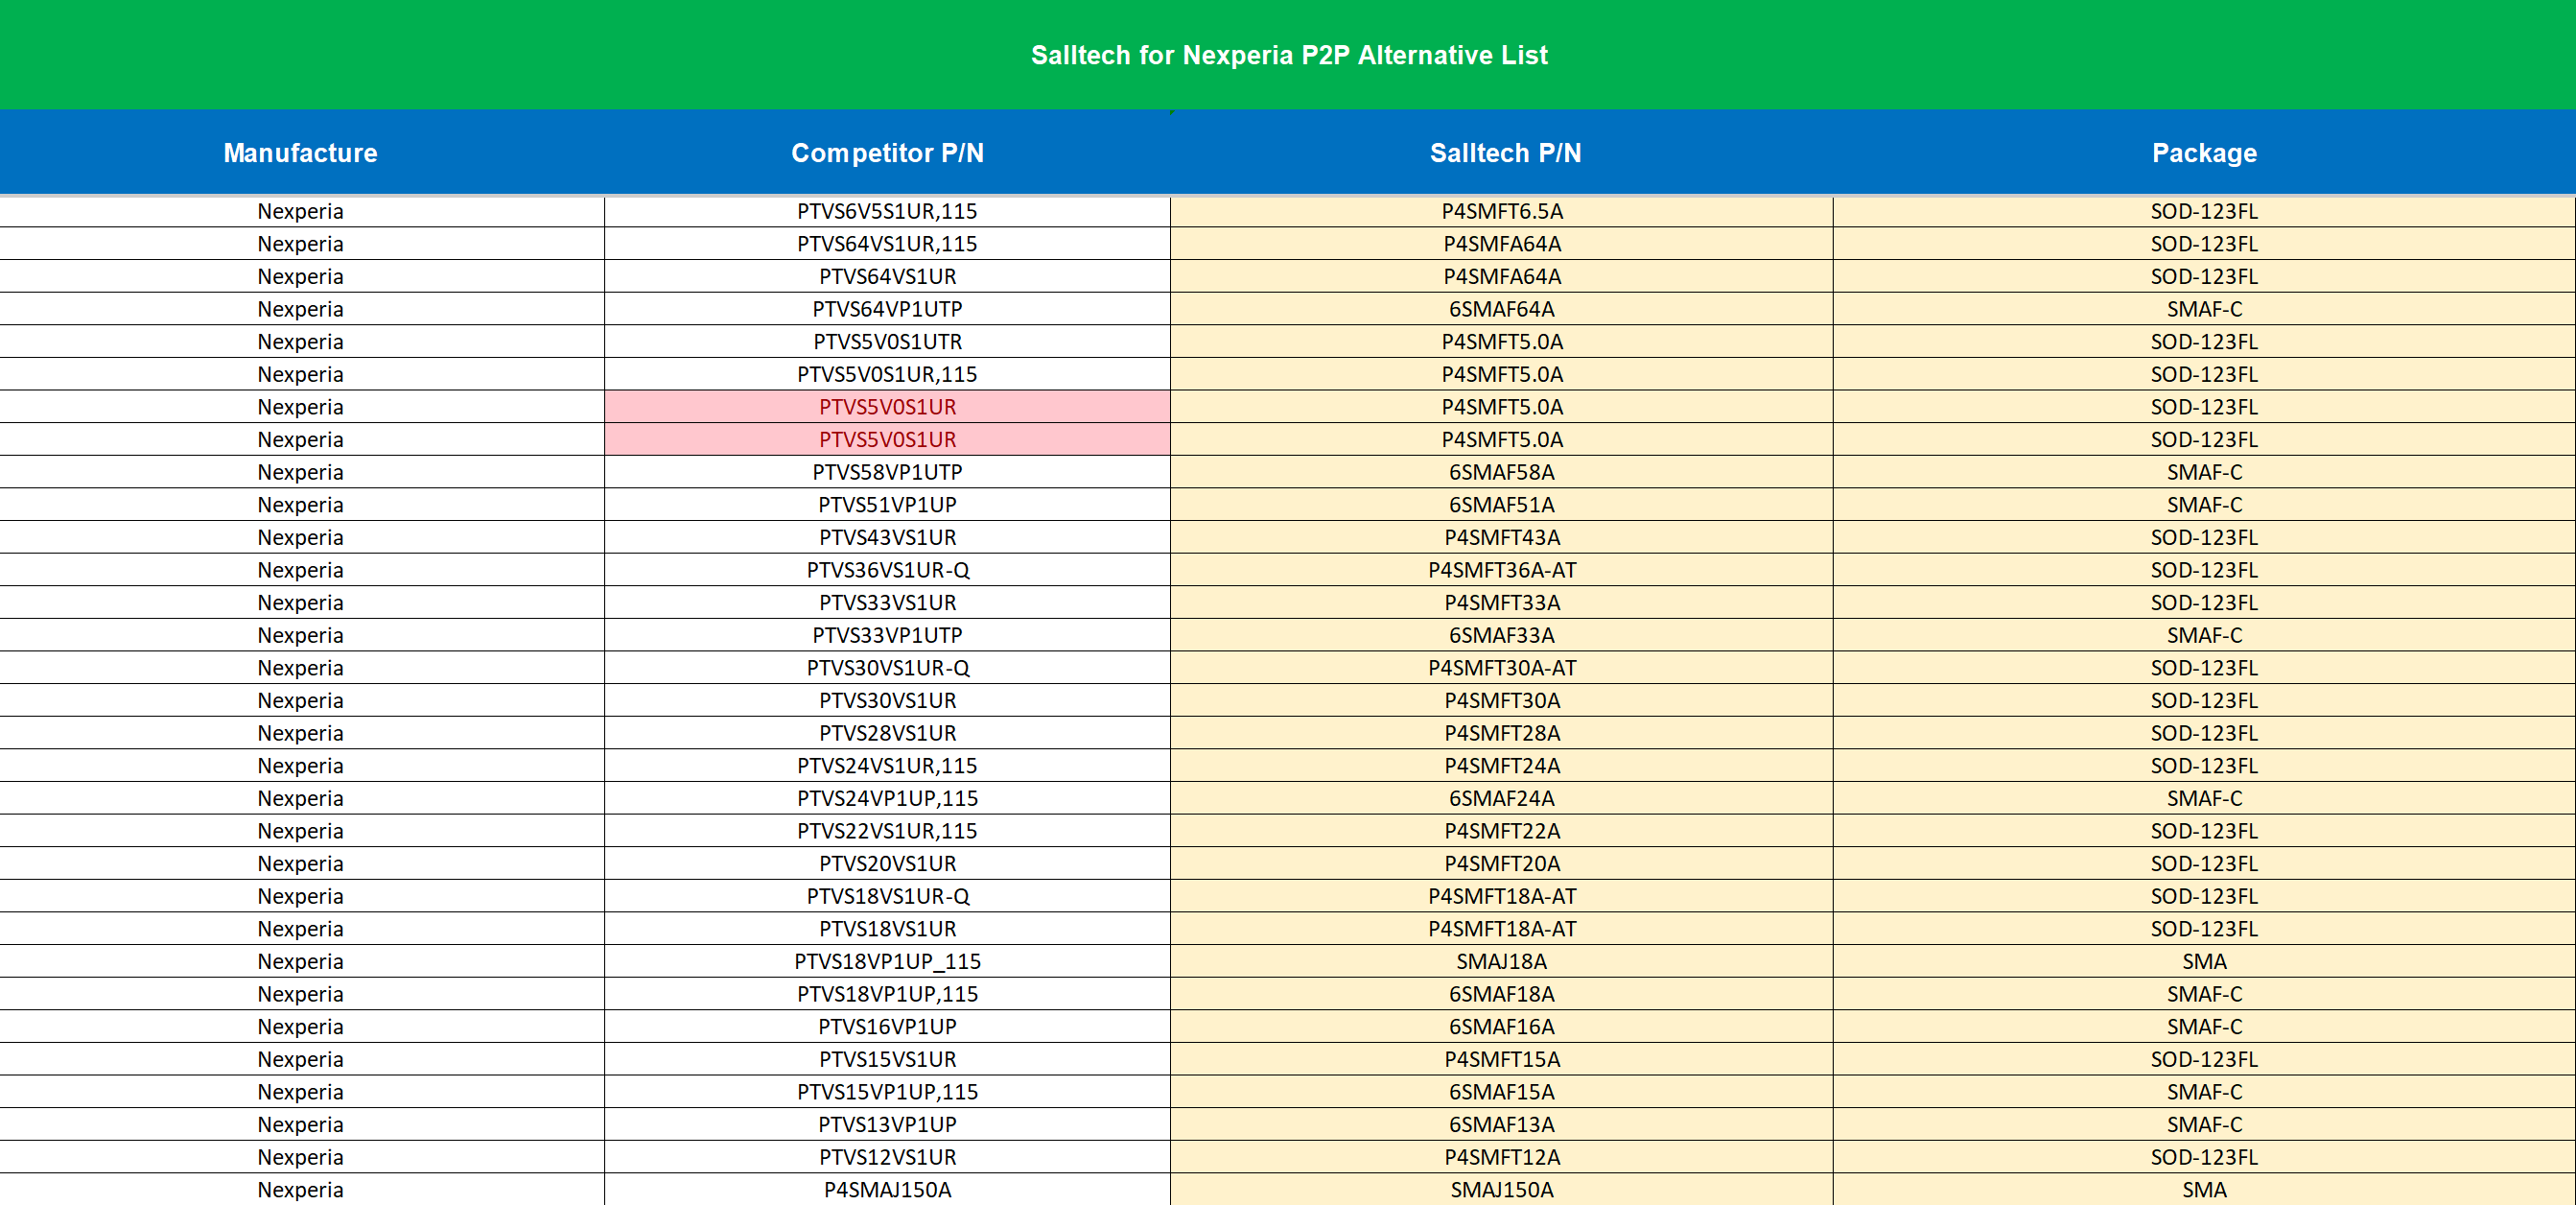Select cell PTVS6V5S1UR,115

pyautogui.click(x=887, y=211)
